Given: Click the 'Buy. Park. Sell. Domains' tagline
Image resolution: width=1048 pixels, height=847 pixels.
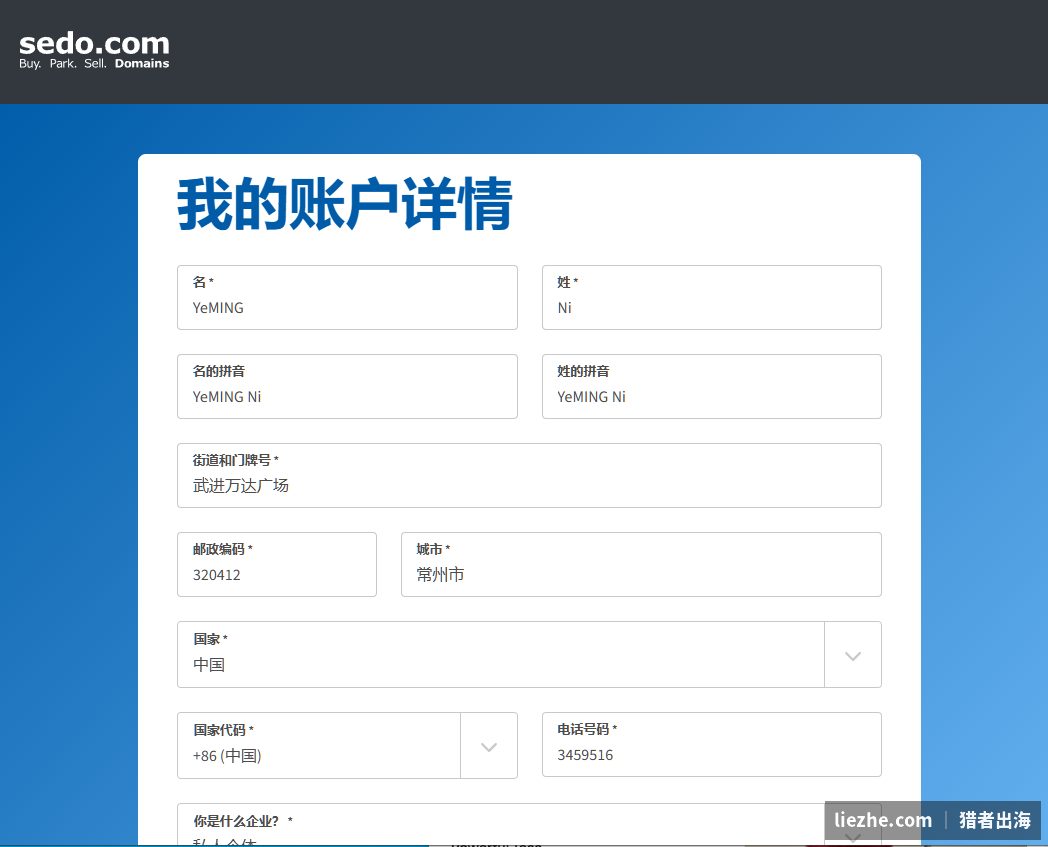Looking at the screenshot, I should (x=94, y=64).
